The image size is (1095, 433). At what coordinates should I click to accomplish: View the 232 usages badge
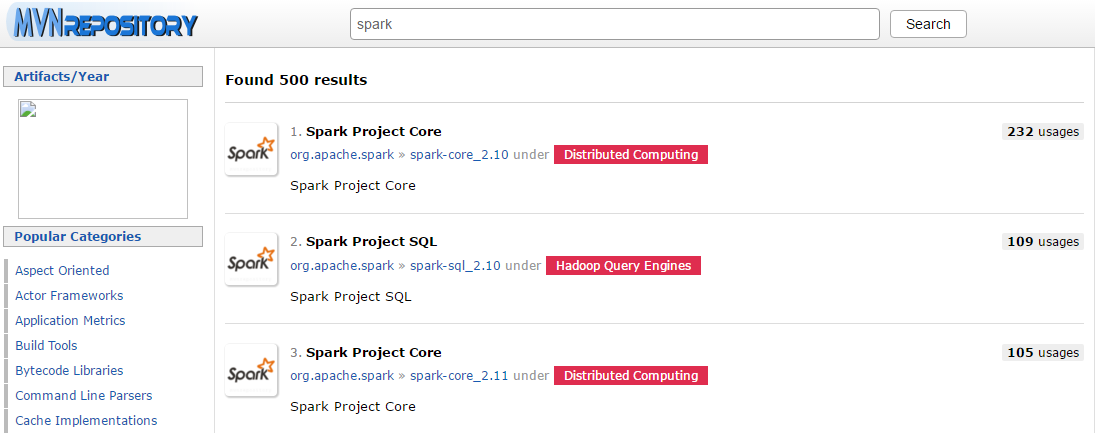click(x=1043, y=131)
